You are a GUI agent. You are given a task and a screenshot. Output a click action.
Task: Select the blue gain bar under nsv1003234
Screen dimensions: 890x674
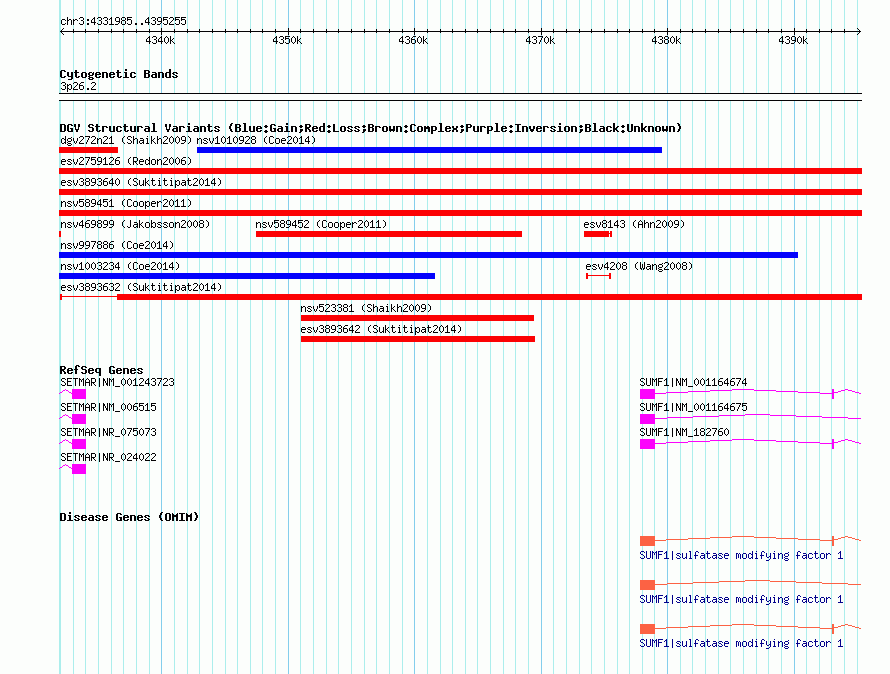[x=247, y=276]
